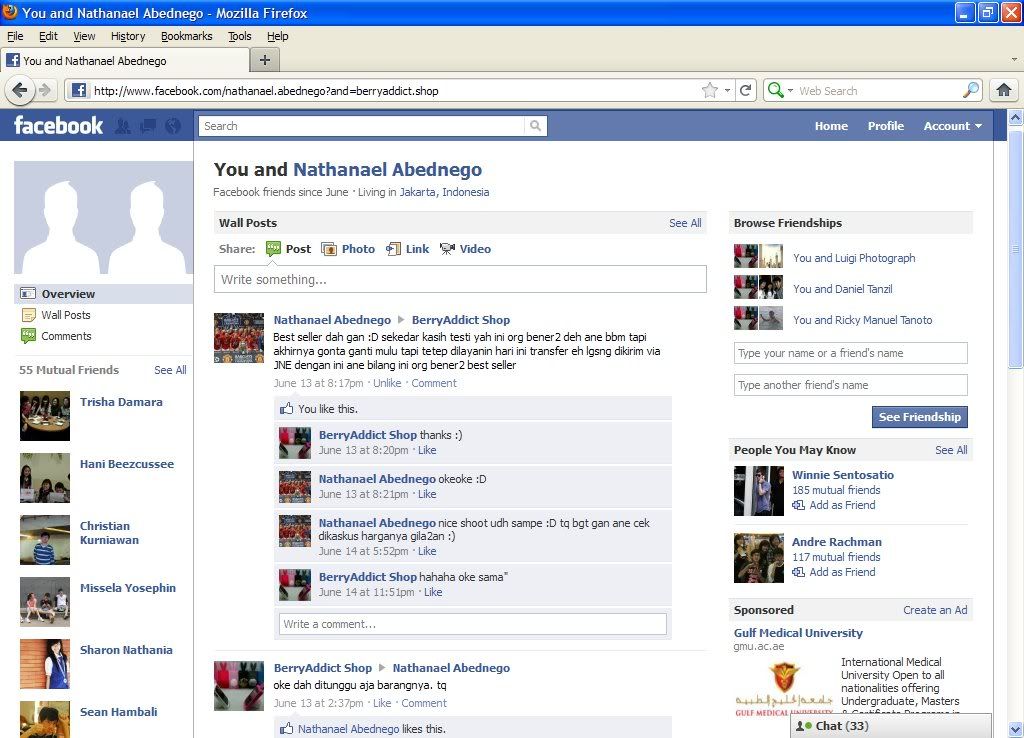Open messages icon in Facebook bar

pyautogui.click(x=148, y=126)
